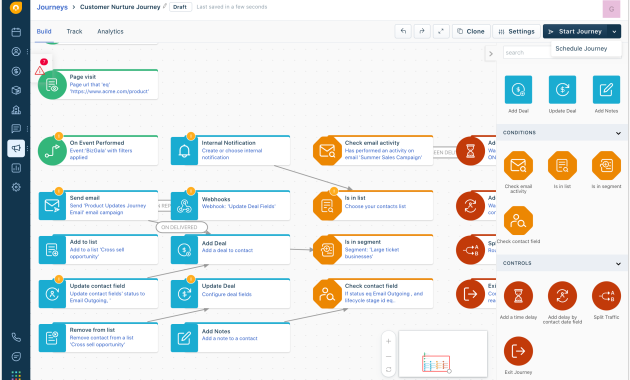The width and height of the screenshot is (630, 380).
Task: Select the Is in list condition icon
Action: pos(562,165)
